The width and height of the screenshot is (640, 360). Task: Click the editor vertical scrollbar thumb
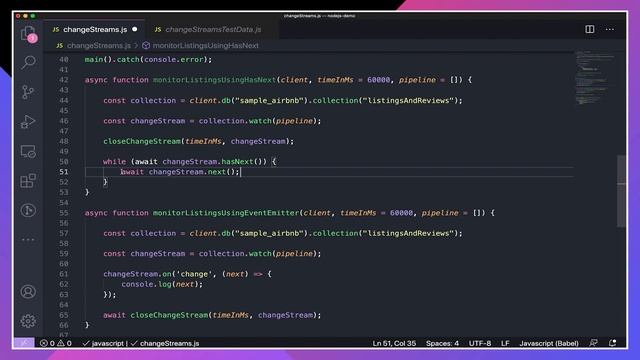coord(621,191)
